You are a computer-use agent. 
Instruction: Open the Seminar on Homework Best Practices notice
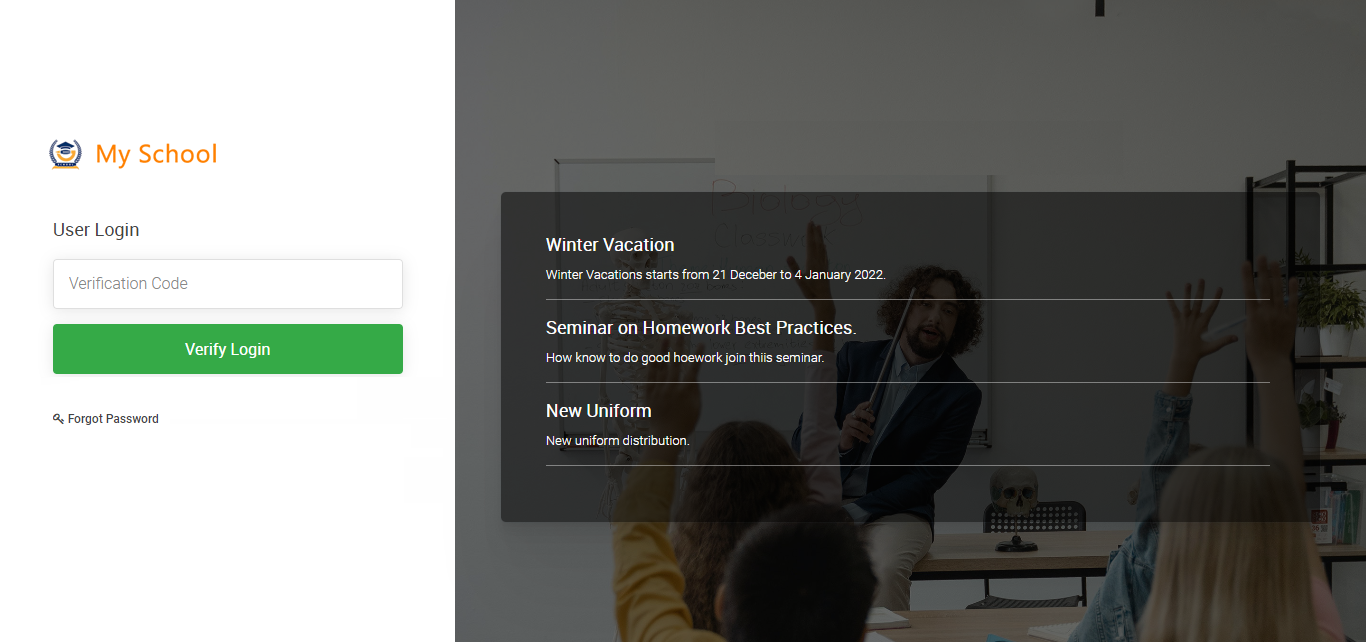701,328
